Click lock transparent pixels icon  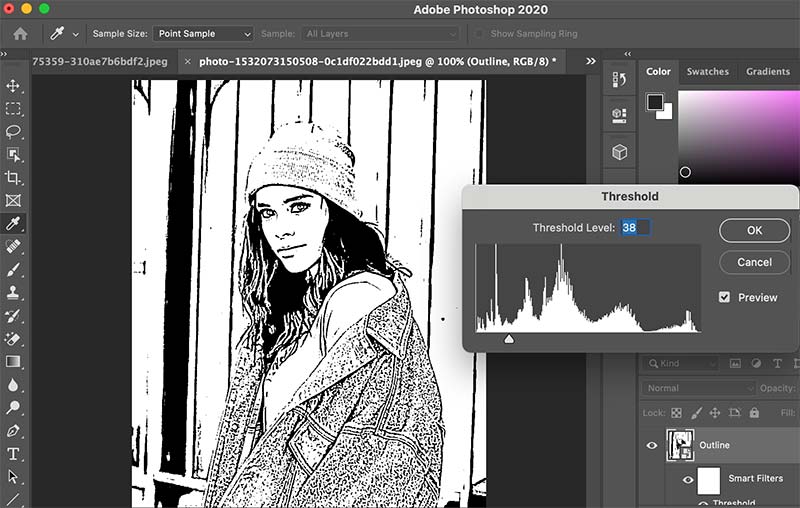point(677,413)
